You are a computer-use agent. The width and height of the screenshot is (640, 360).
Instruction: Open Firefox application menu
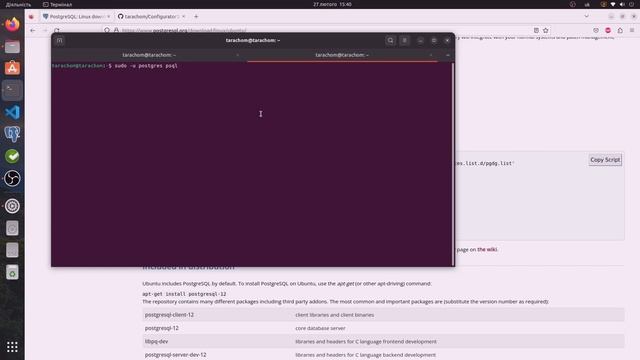(632, 30)
